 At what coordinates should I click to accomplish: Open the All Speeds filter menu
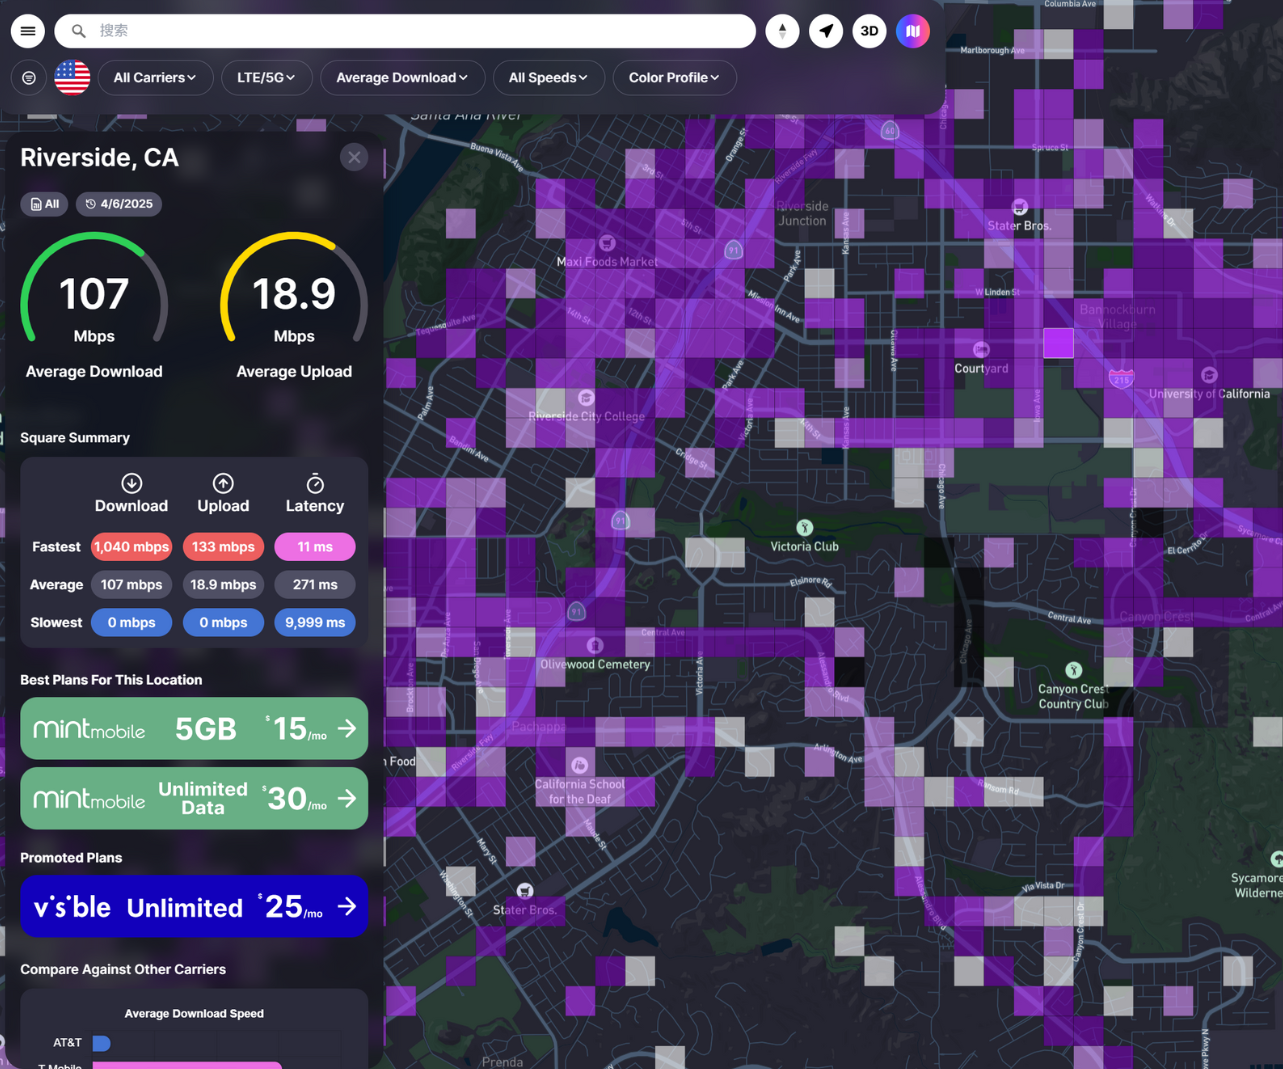pos(548,78)
